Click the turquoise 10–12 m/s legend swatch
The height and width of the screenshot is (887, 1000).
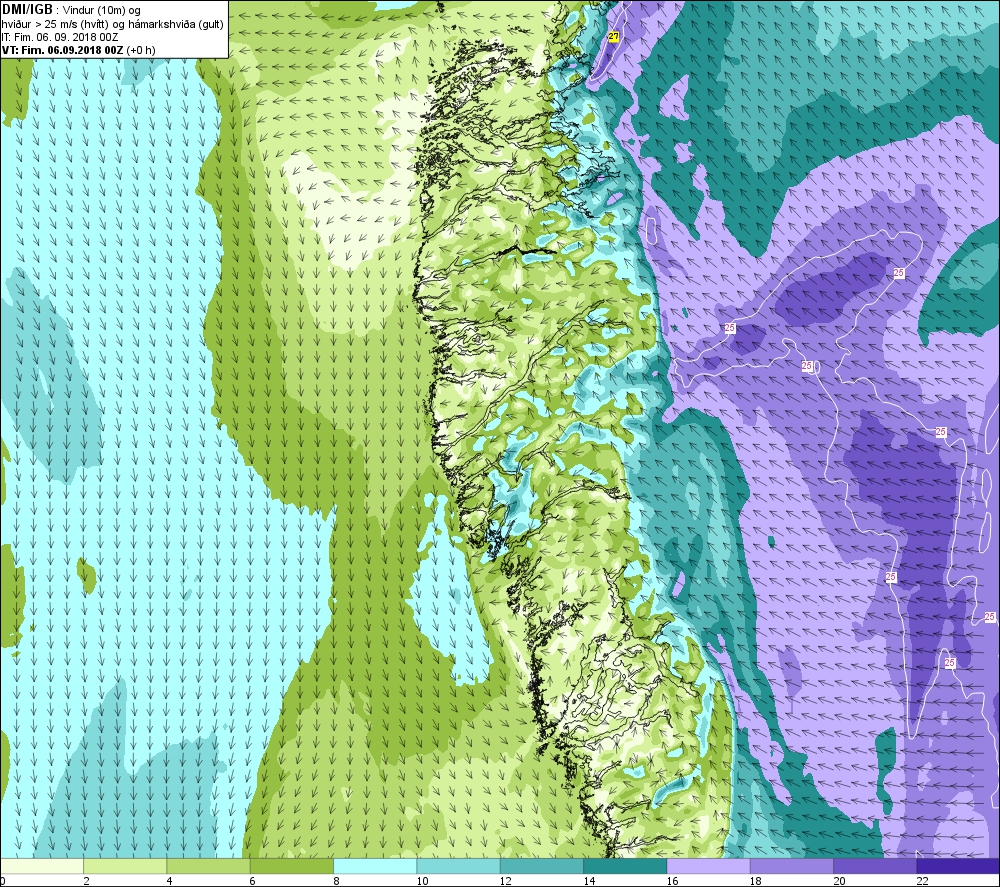point(459,865)
